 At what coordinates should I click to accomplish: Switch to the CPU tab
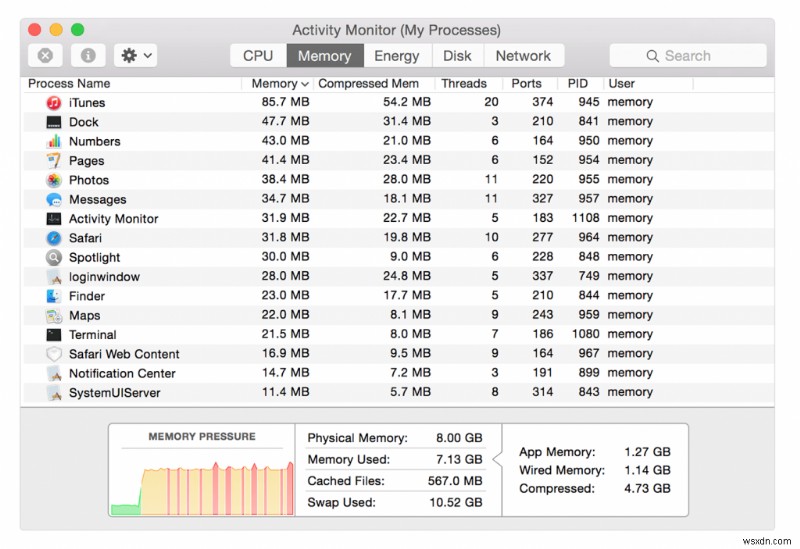coord(258,56)
